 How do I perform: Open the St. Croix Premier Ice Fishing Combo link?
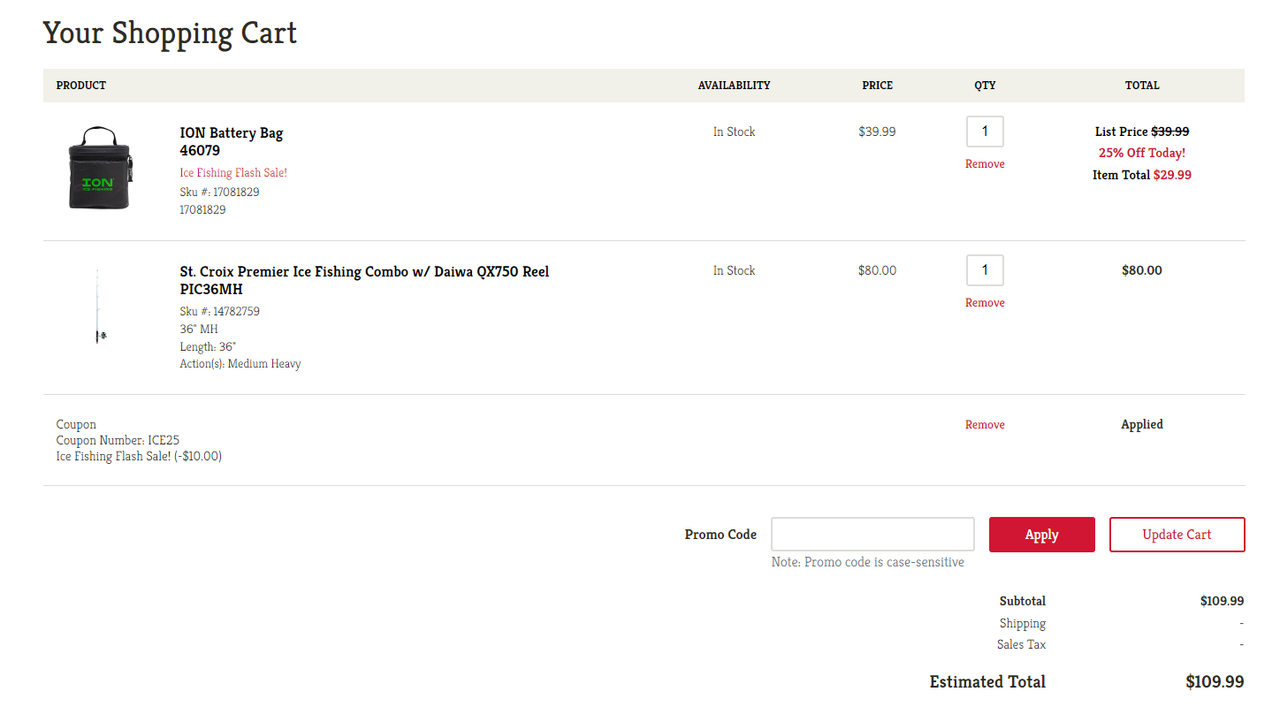[x=364, y=280]
